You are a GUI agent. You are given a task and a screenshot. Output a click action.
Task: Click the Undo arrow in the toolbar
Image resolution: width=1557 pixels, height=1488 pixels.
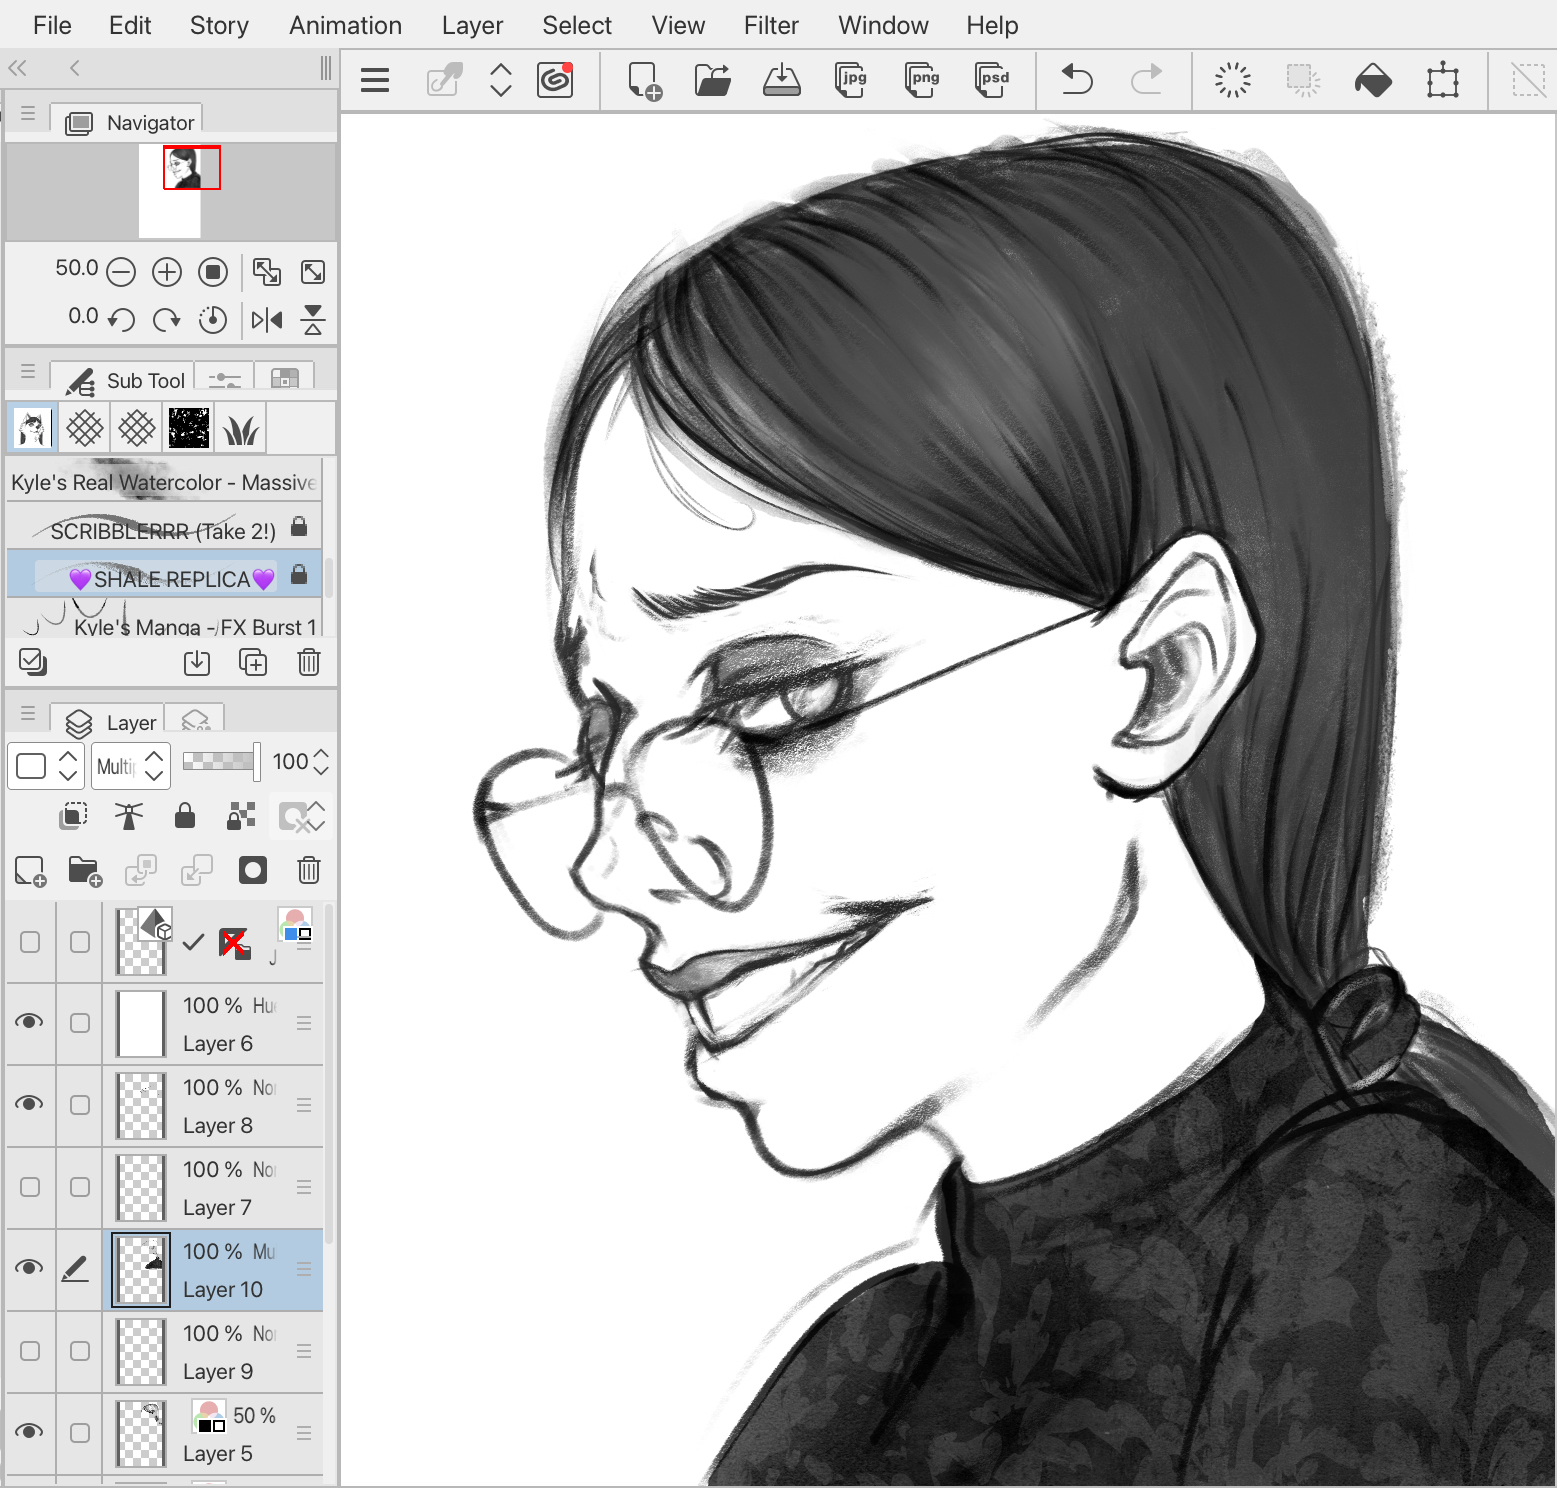click(1076, 79)
